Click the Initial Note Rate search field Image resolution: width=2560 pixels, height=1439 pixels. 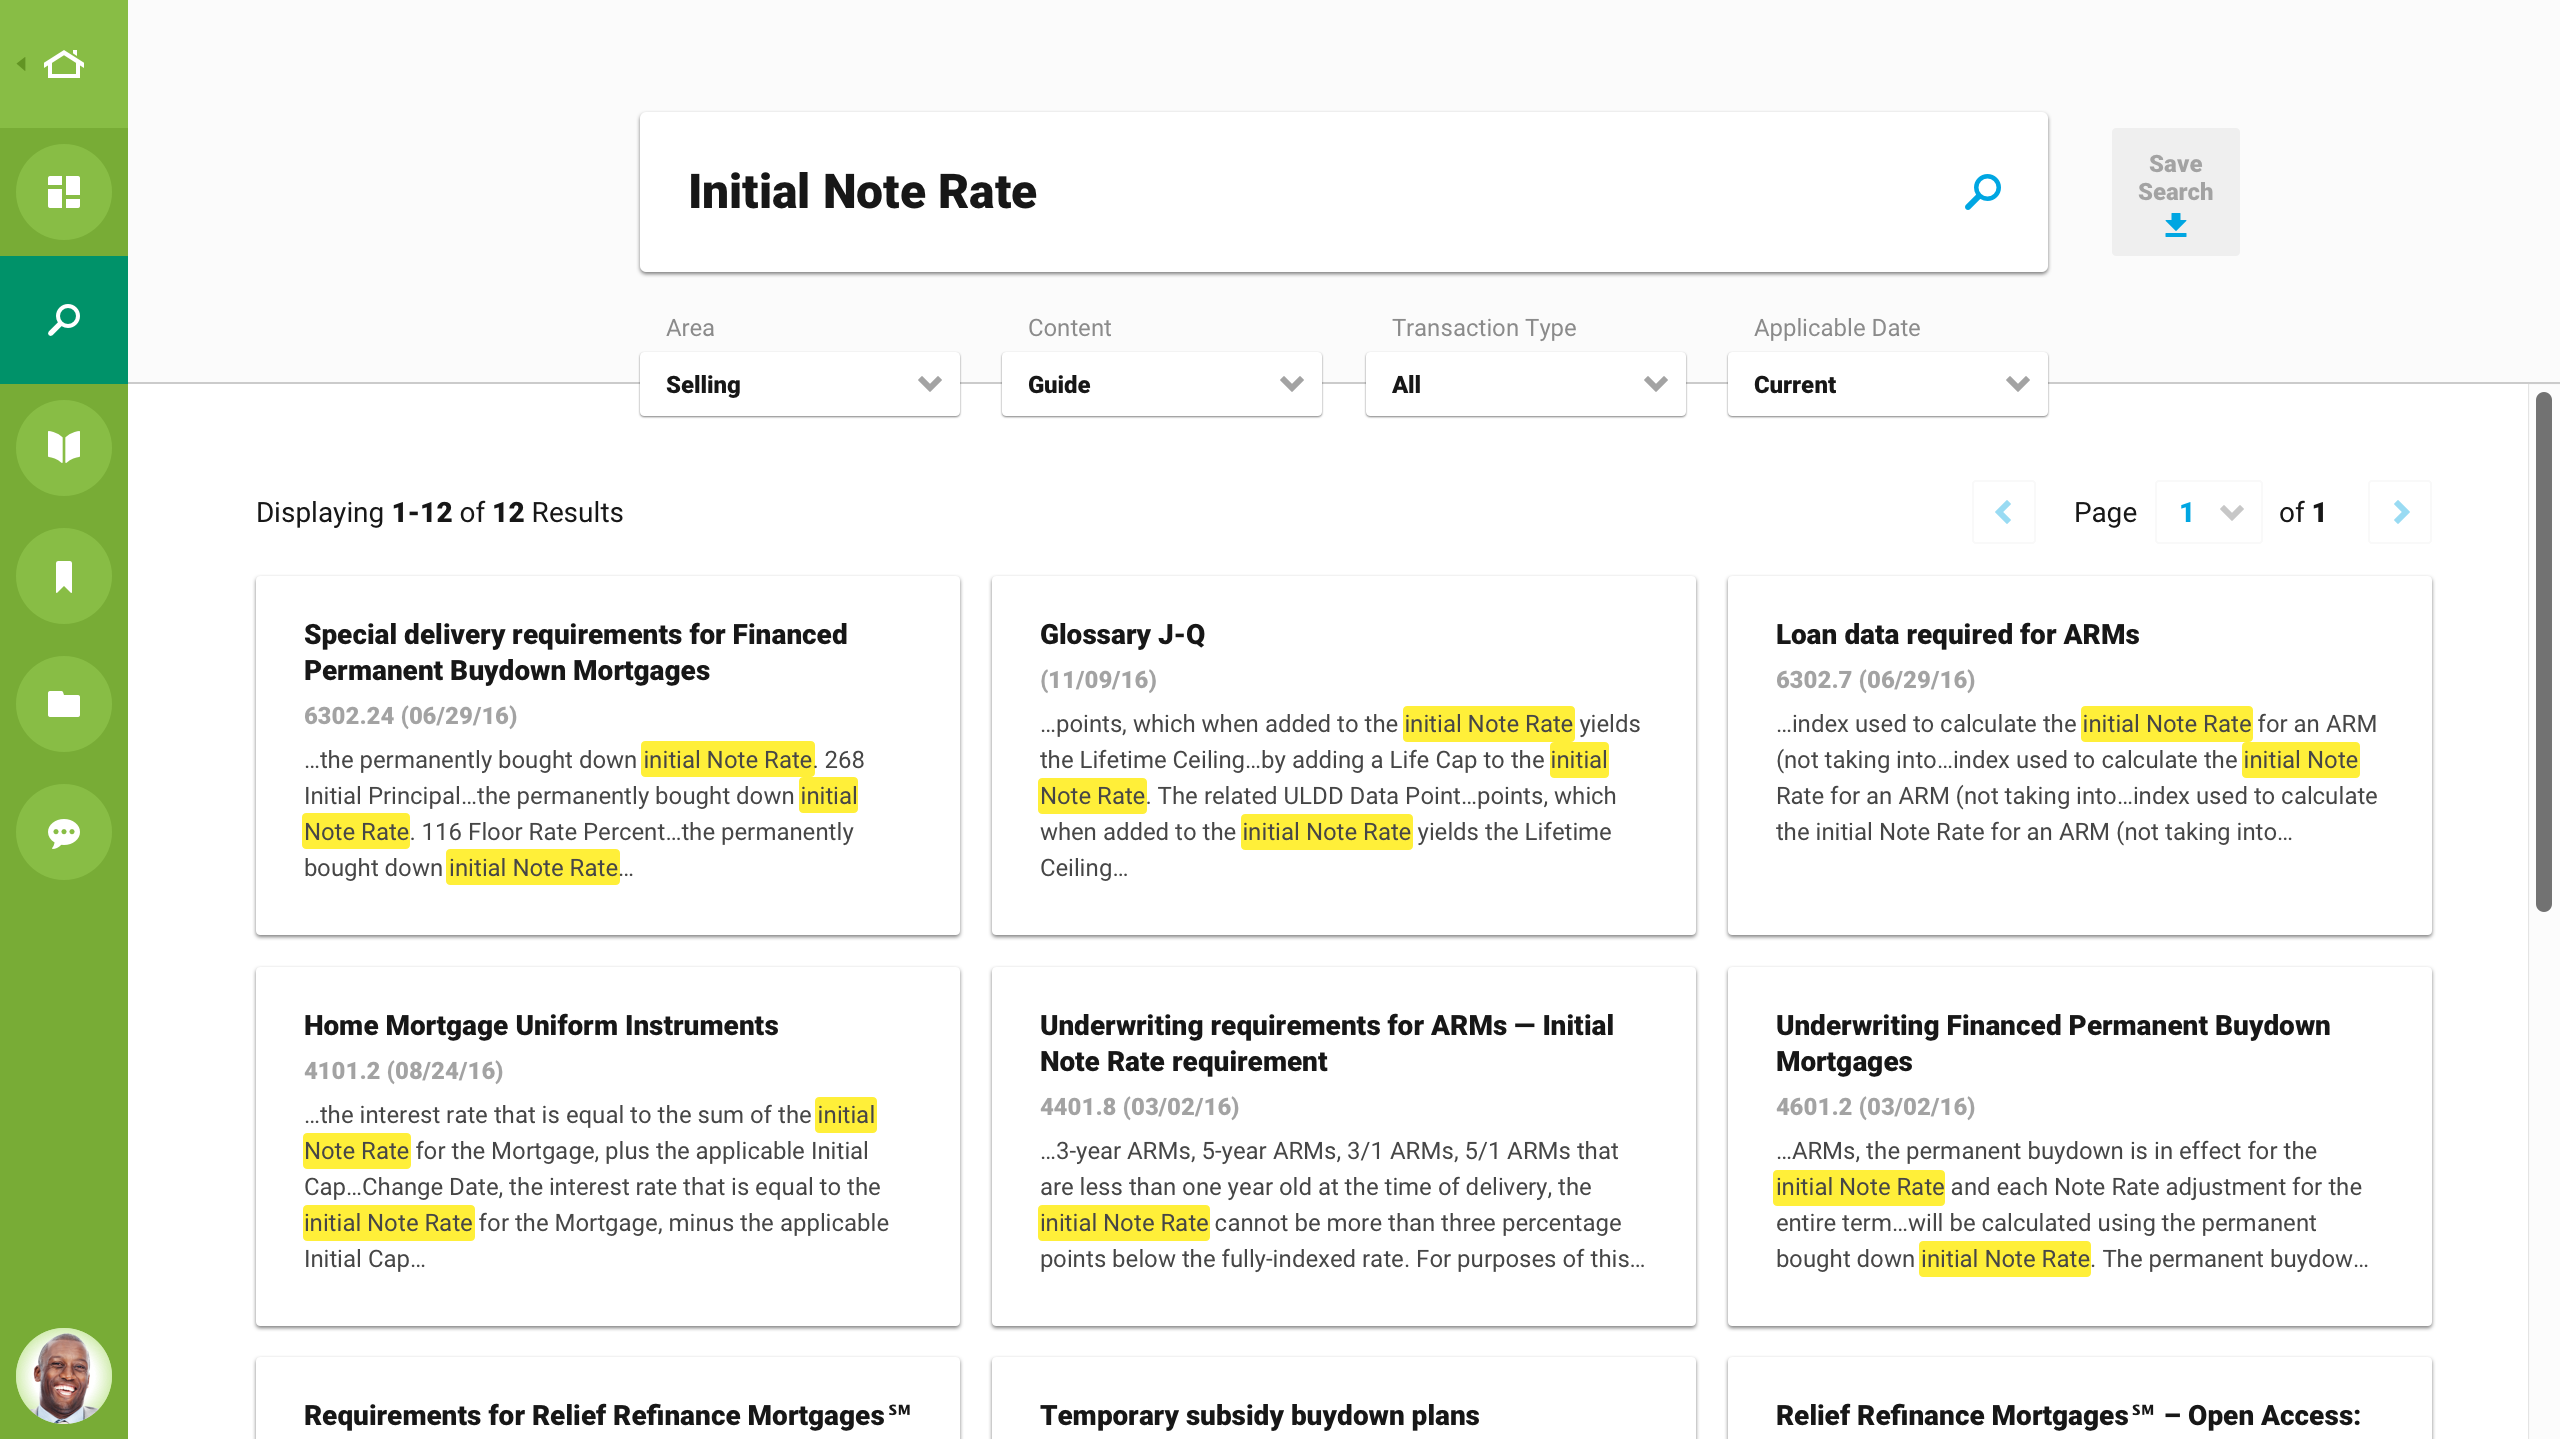point(1300,192)
